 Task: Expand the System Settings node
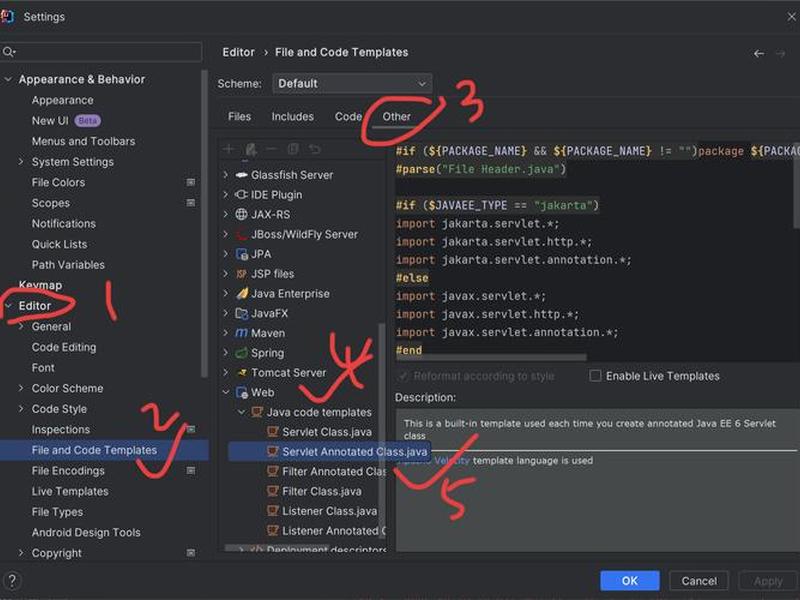point(21,162)
